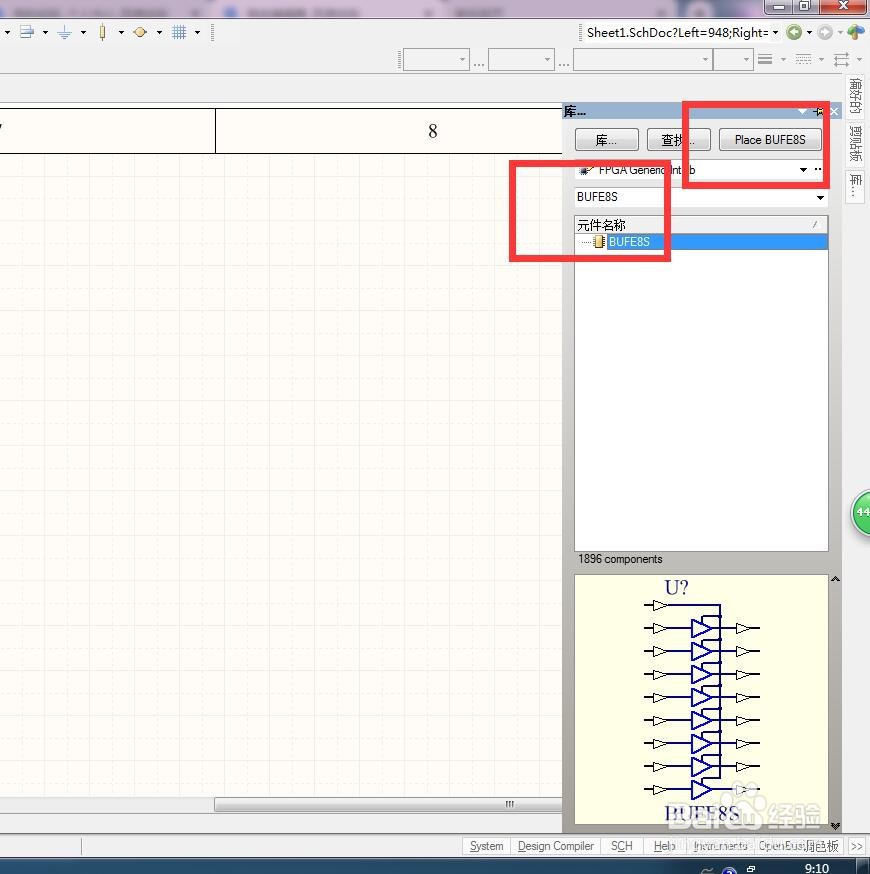Open the Libraries panel options triangle
Viewport: 870px width, 874px height.
802,111
